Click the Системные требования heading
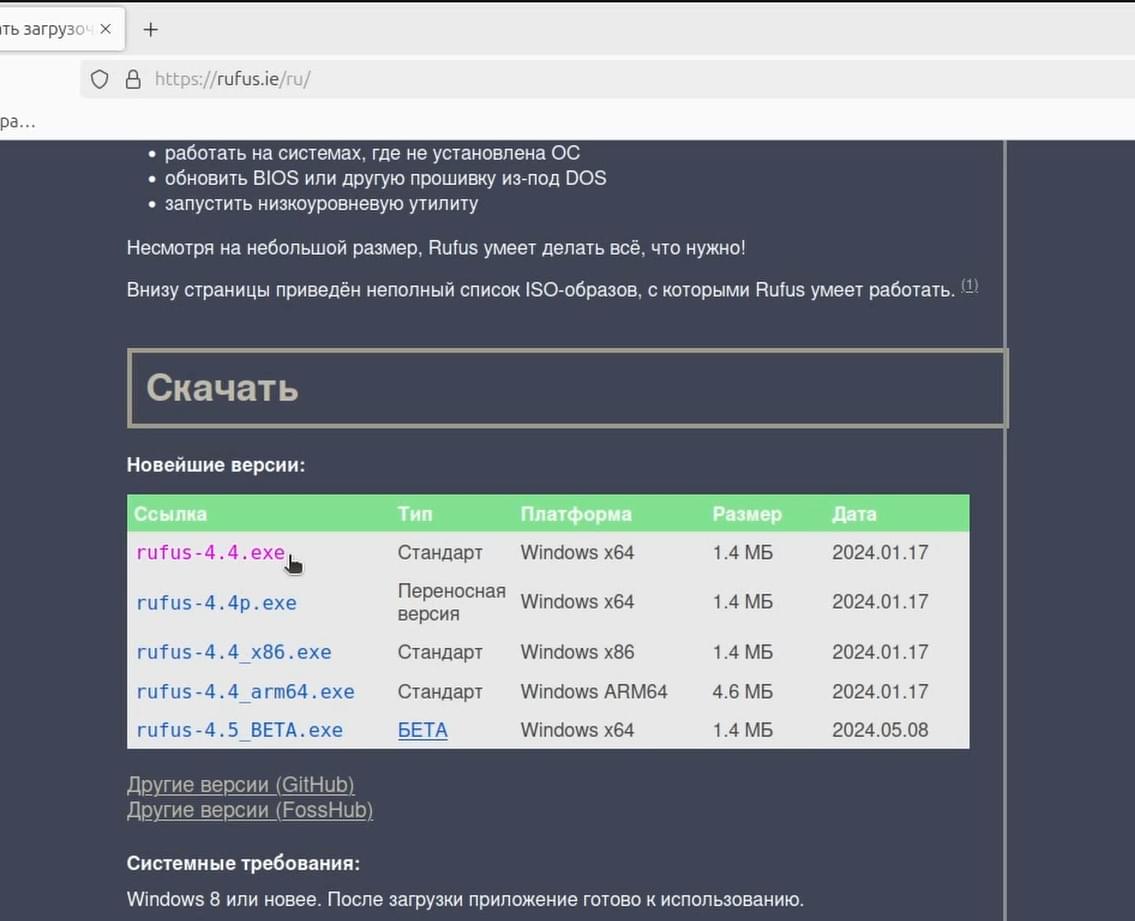1135x921 pixels. tap(243, 863)
